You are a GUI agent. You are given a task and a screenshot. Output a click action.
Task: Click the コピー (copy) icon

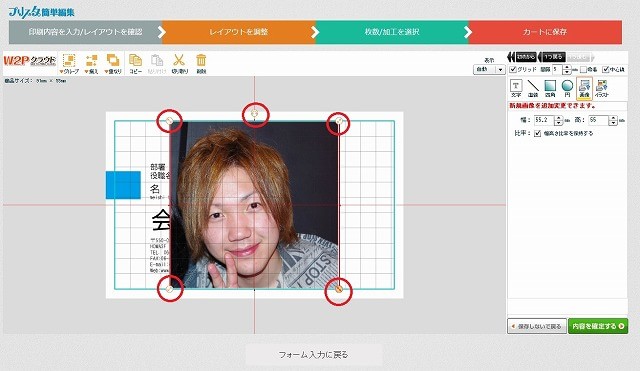136,64
